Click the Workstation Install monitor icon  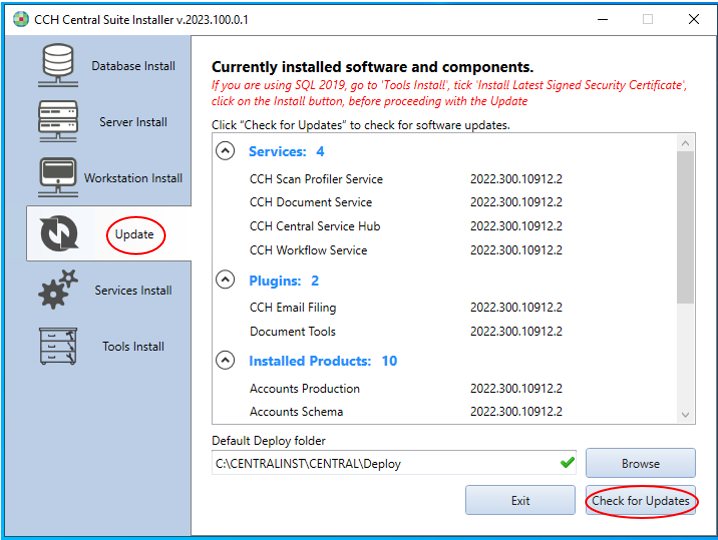click(58, 178)
